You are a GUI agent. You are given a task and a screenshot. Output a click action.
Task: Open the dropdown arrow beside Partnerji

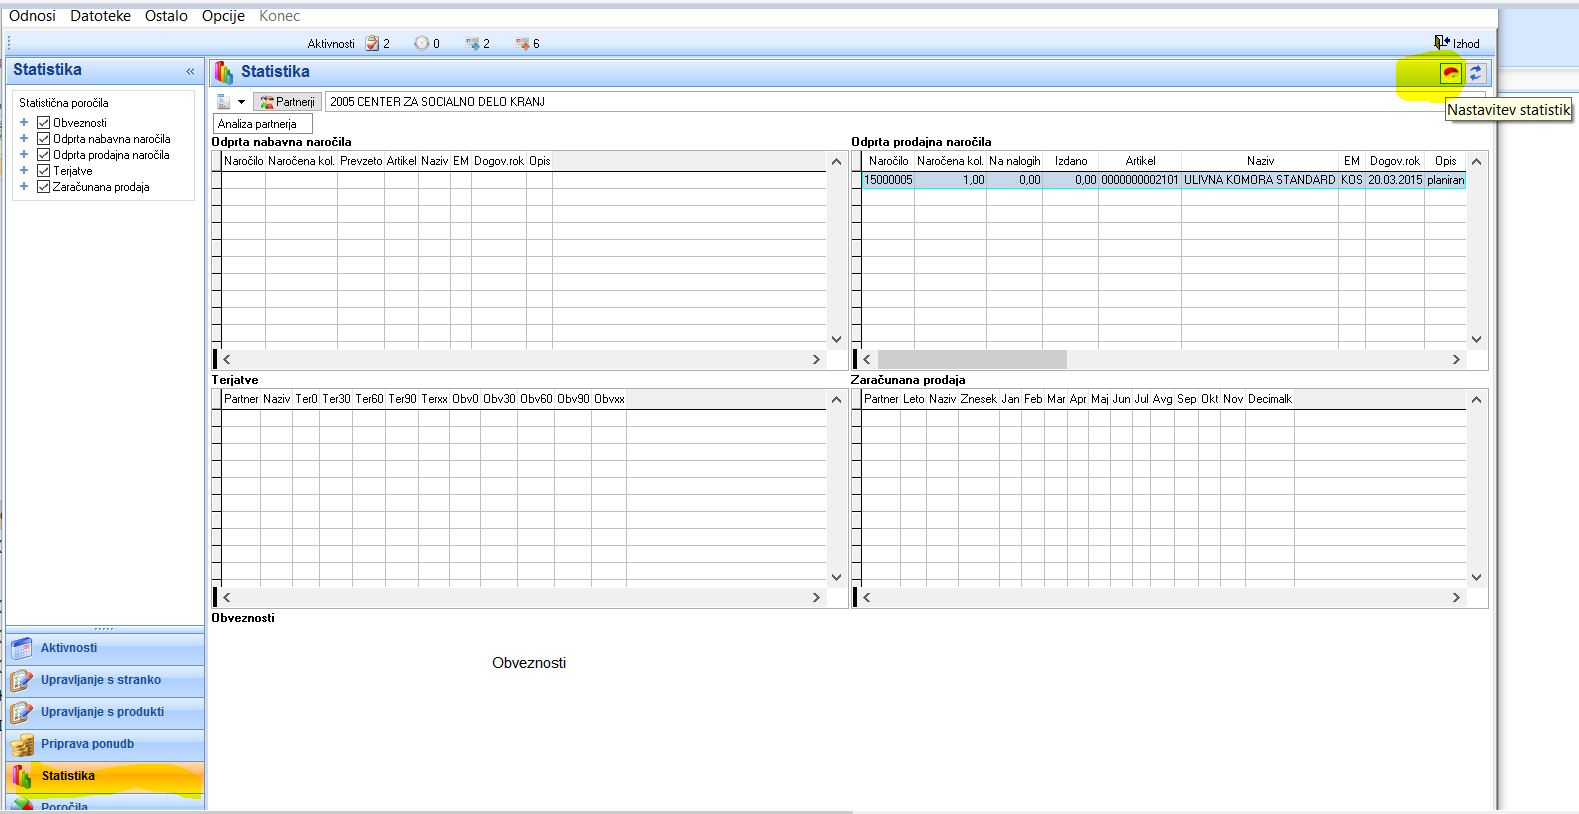pyautogui.click(x=241, y=102)
